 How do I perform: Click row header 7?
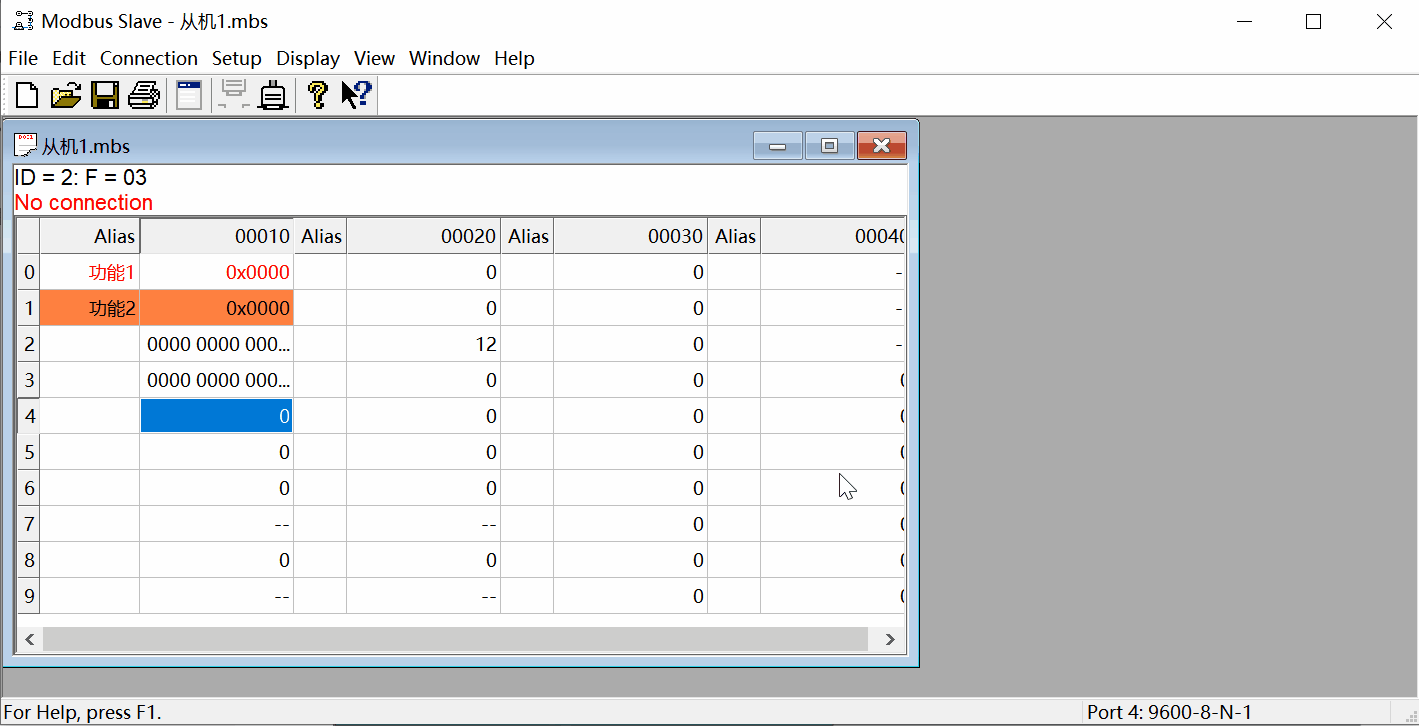29,524
